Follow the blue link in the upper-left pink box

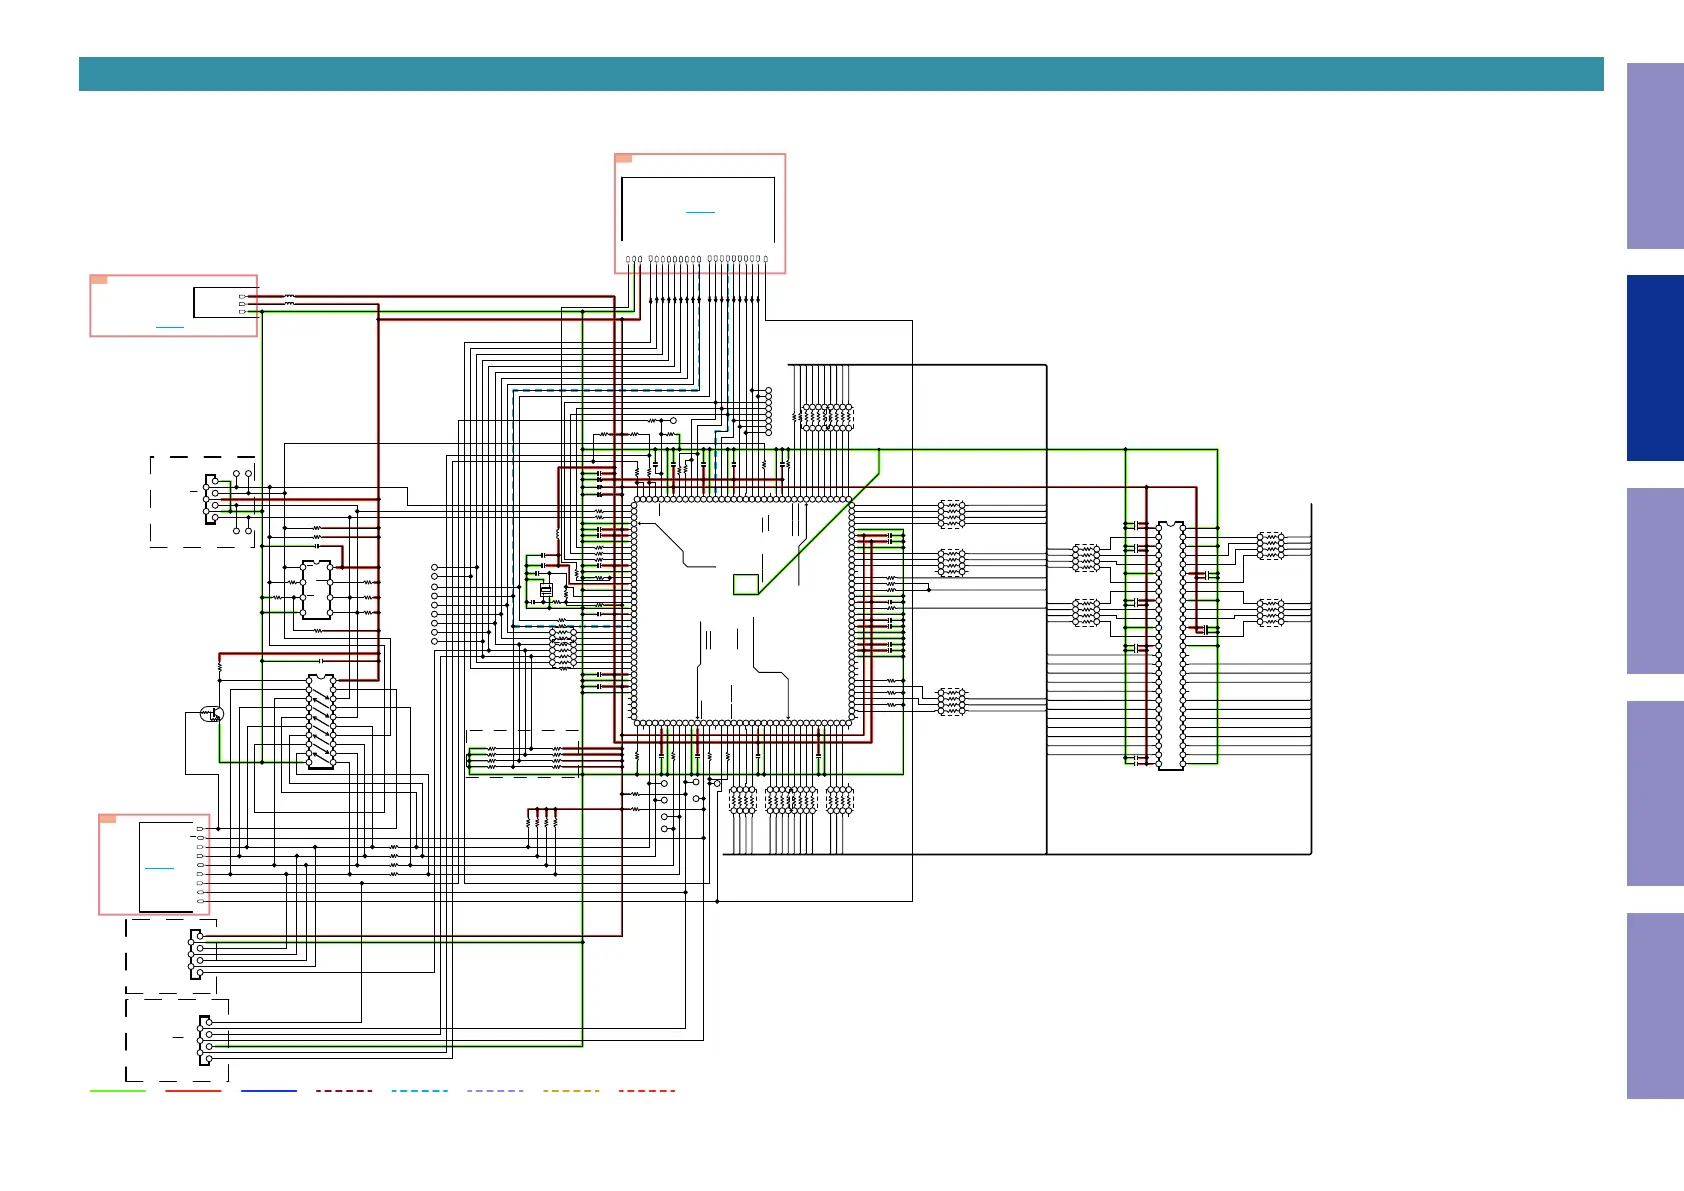coord(170,327)
